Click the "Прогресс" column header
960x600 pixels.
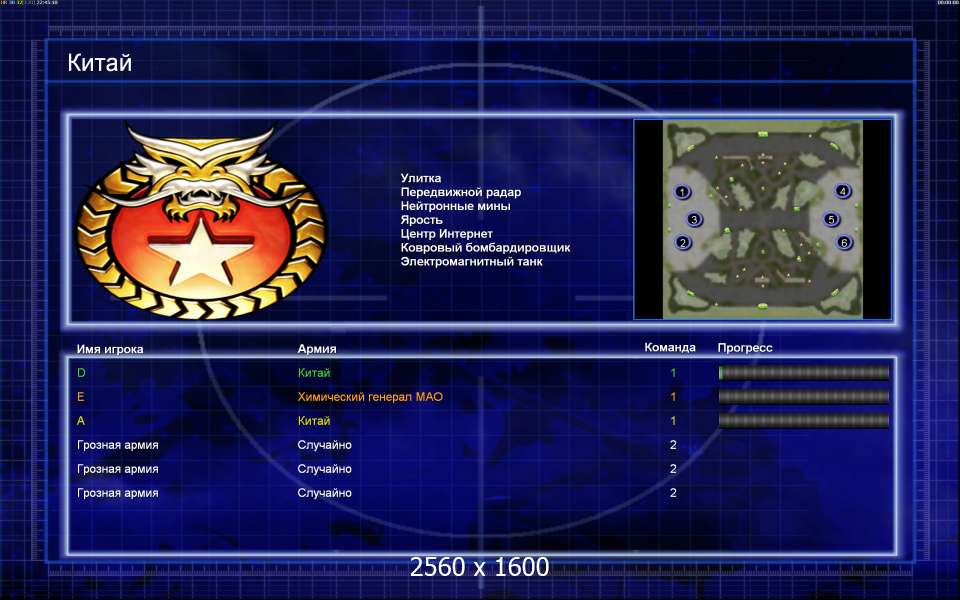coord(744,348)
